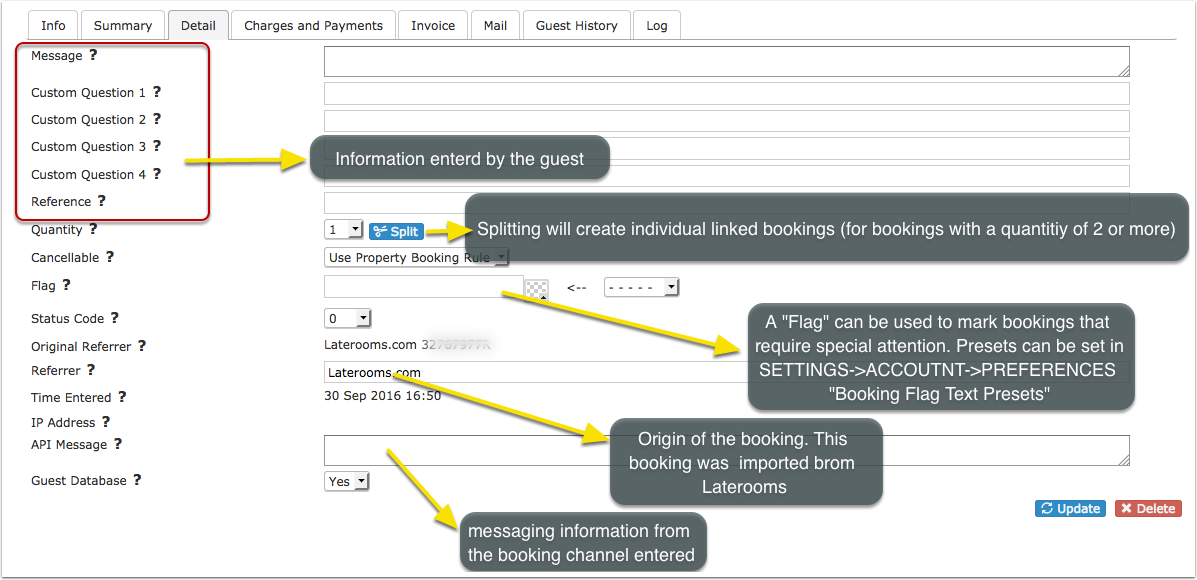This screenshot has height=580, width=1197.
Task: Click the Update button
Action: tap(1070, 509)
